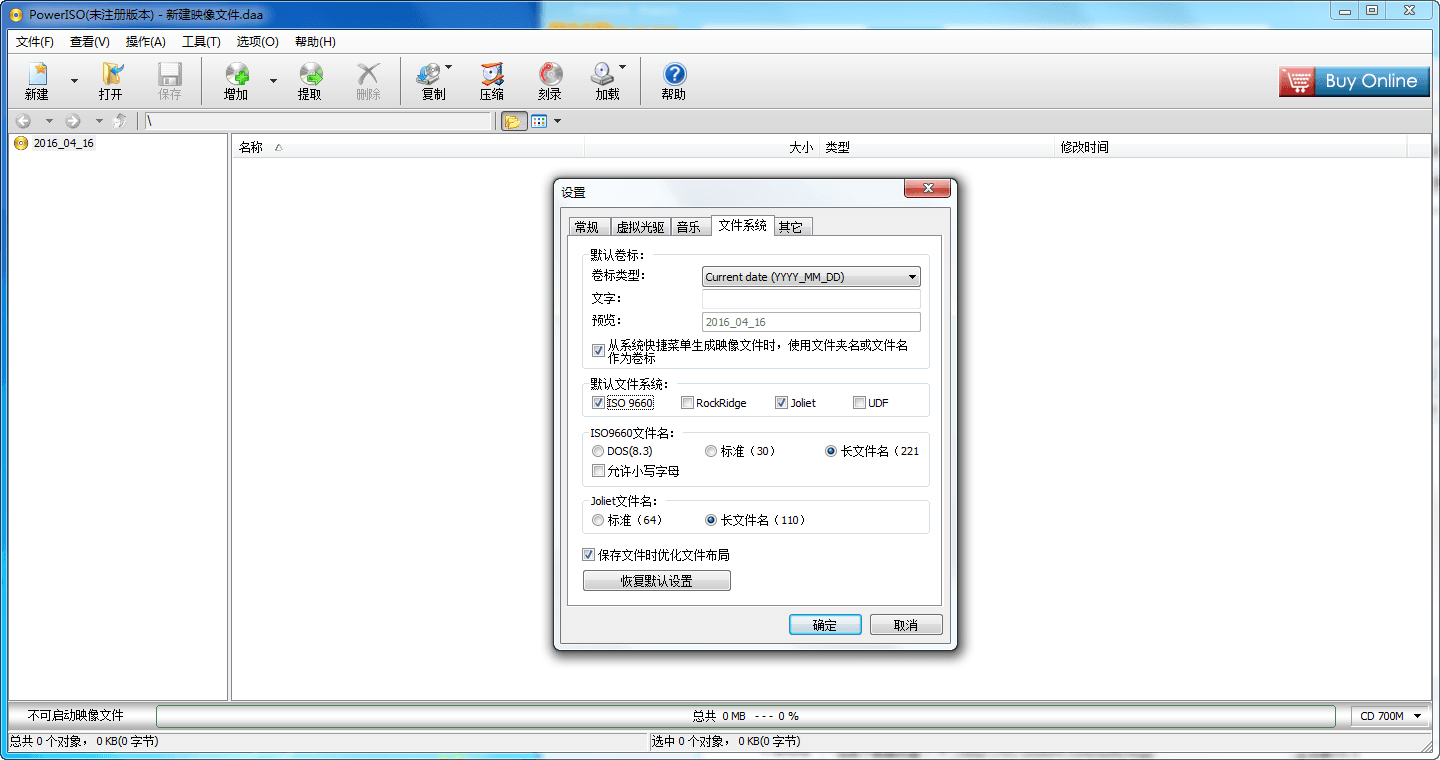Open the dropdown arrow next to 新建
The height and width of the screenshot is (760, 1440).
point(74,81)
